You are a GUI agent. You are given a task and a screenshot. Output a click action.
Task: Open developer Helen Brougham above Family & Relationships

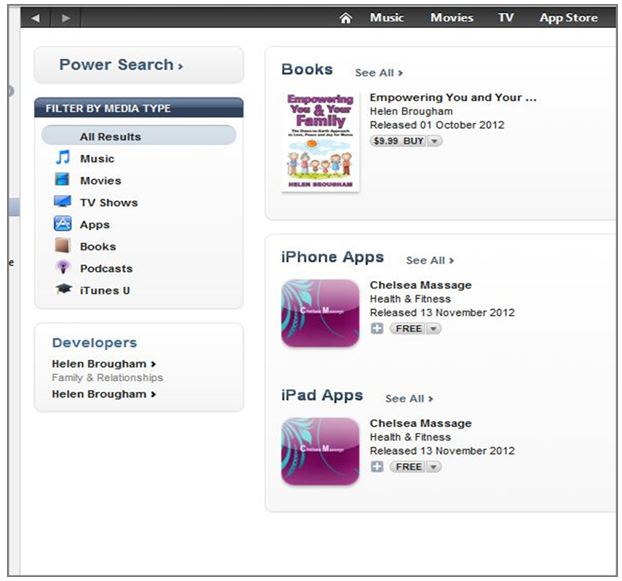pyautogui.click(x=104, y=364)
